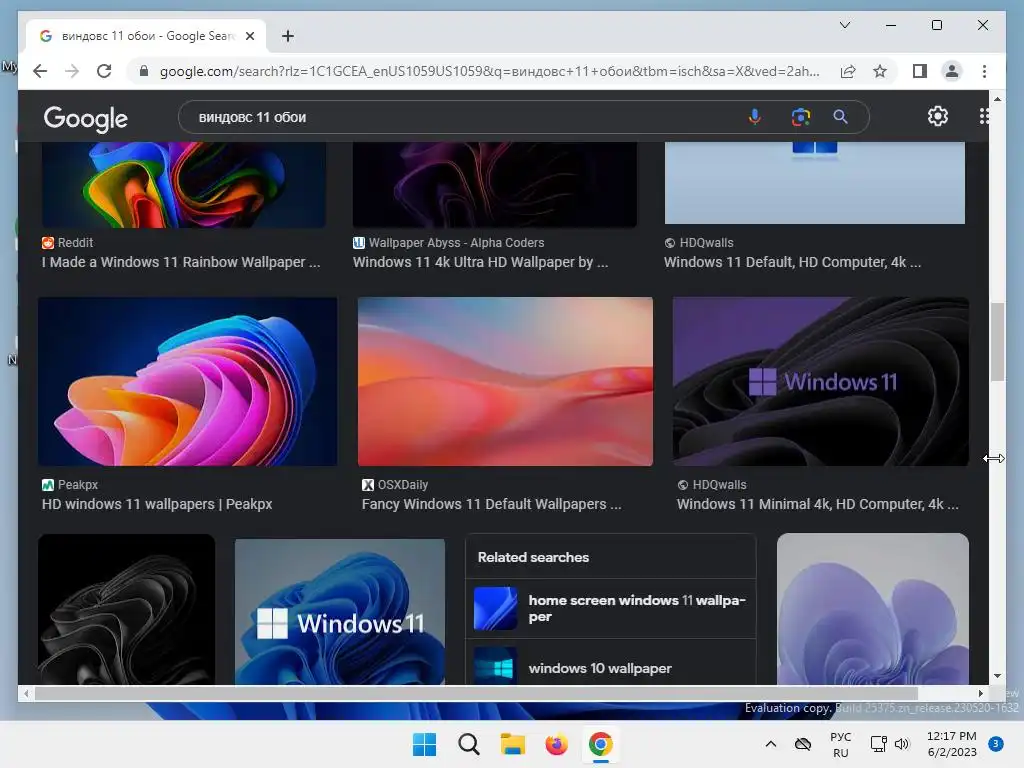1024x768 pixels.
Task: Open the purple Windows 11 Minimal image
Action: pyautogui.click(x=820, y=381)
